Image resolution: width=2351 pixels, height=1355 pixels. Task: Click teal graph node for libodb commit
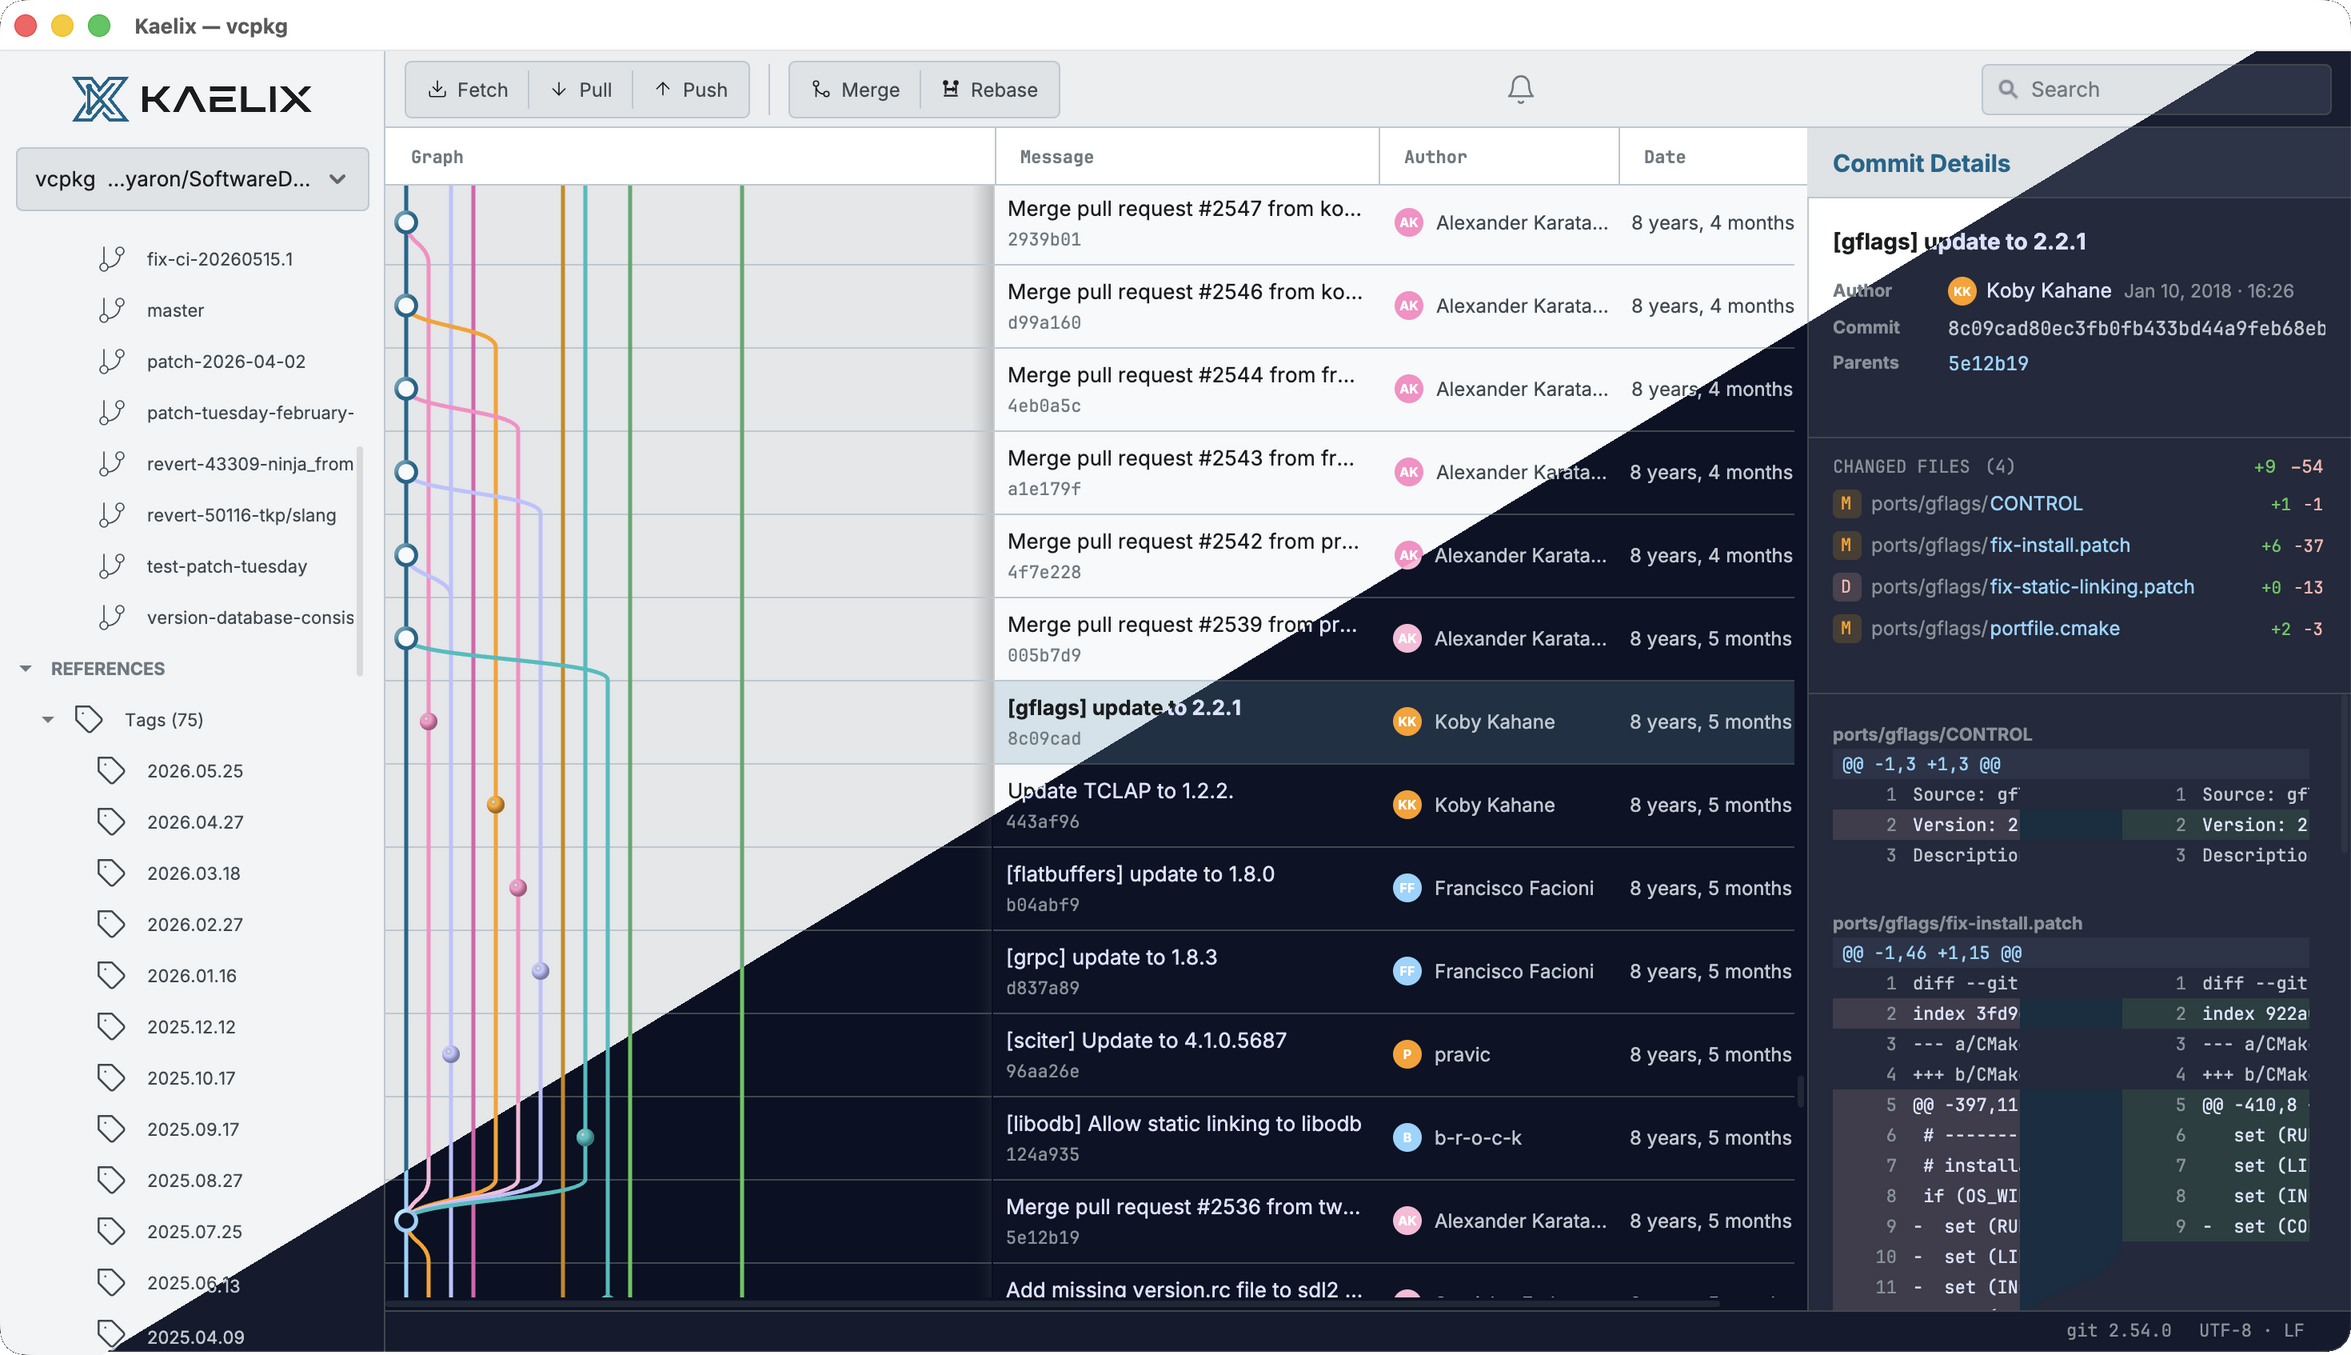click(x=585, y=1137)
